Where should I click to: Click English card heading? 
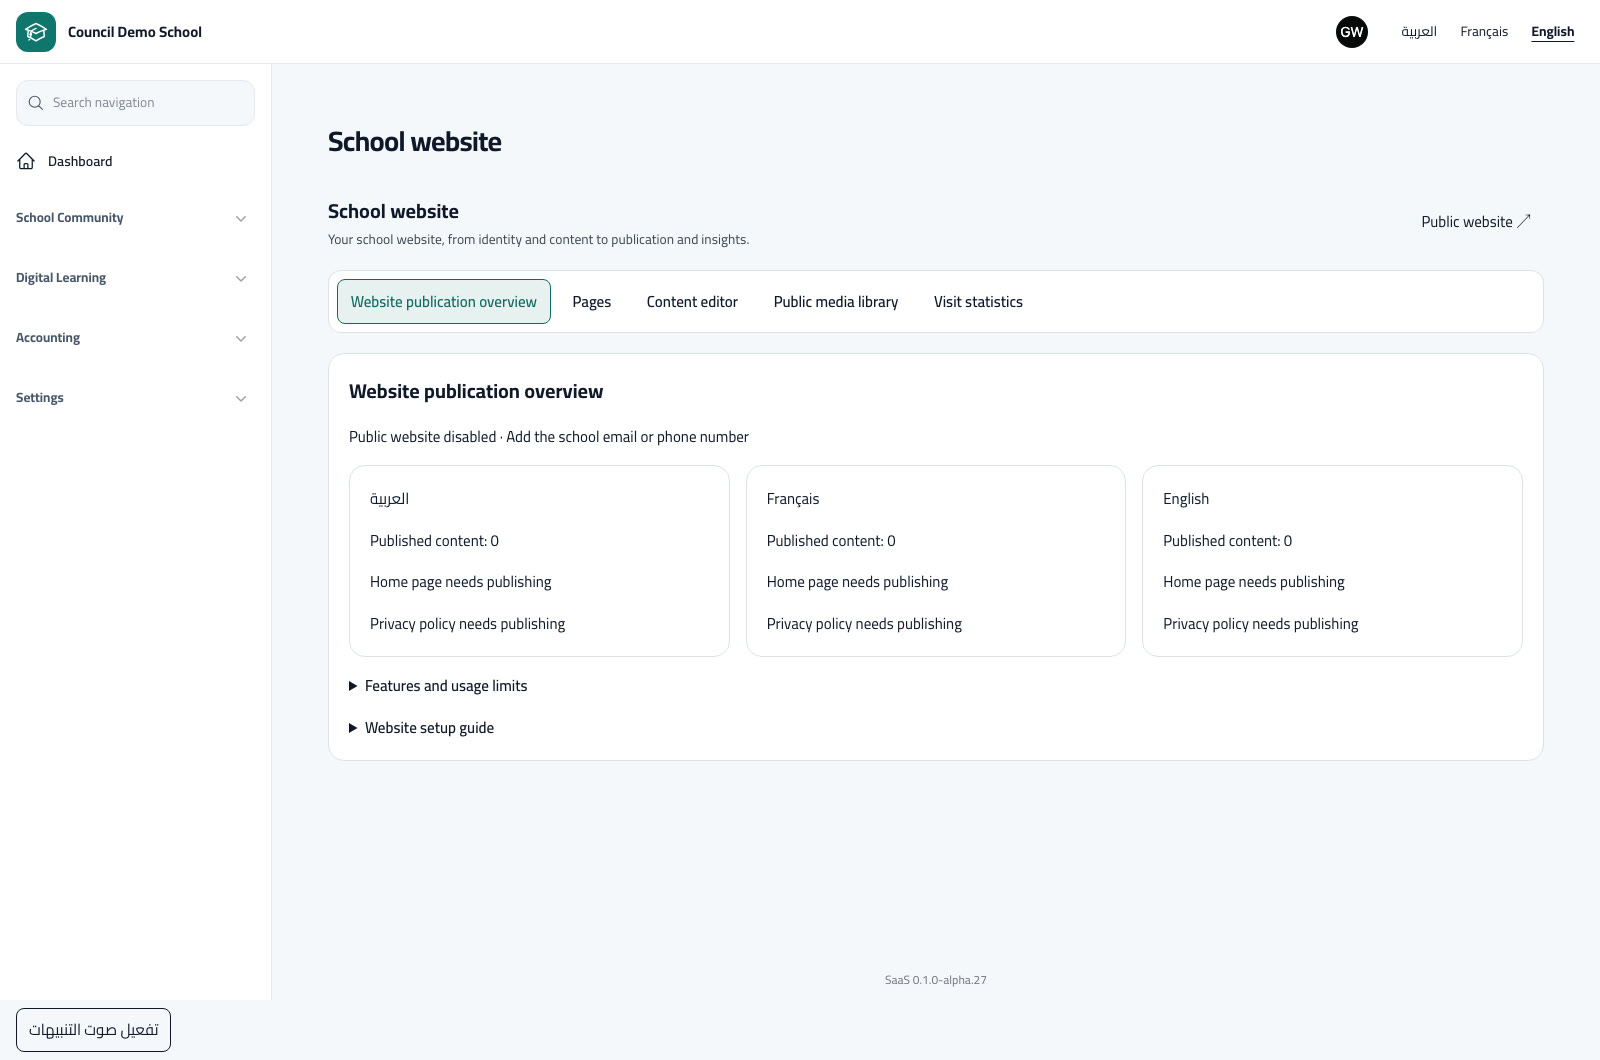click(1186, 499)
